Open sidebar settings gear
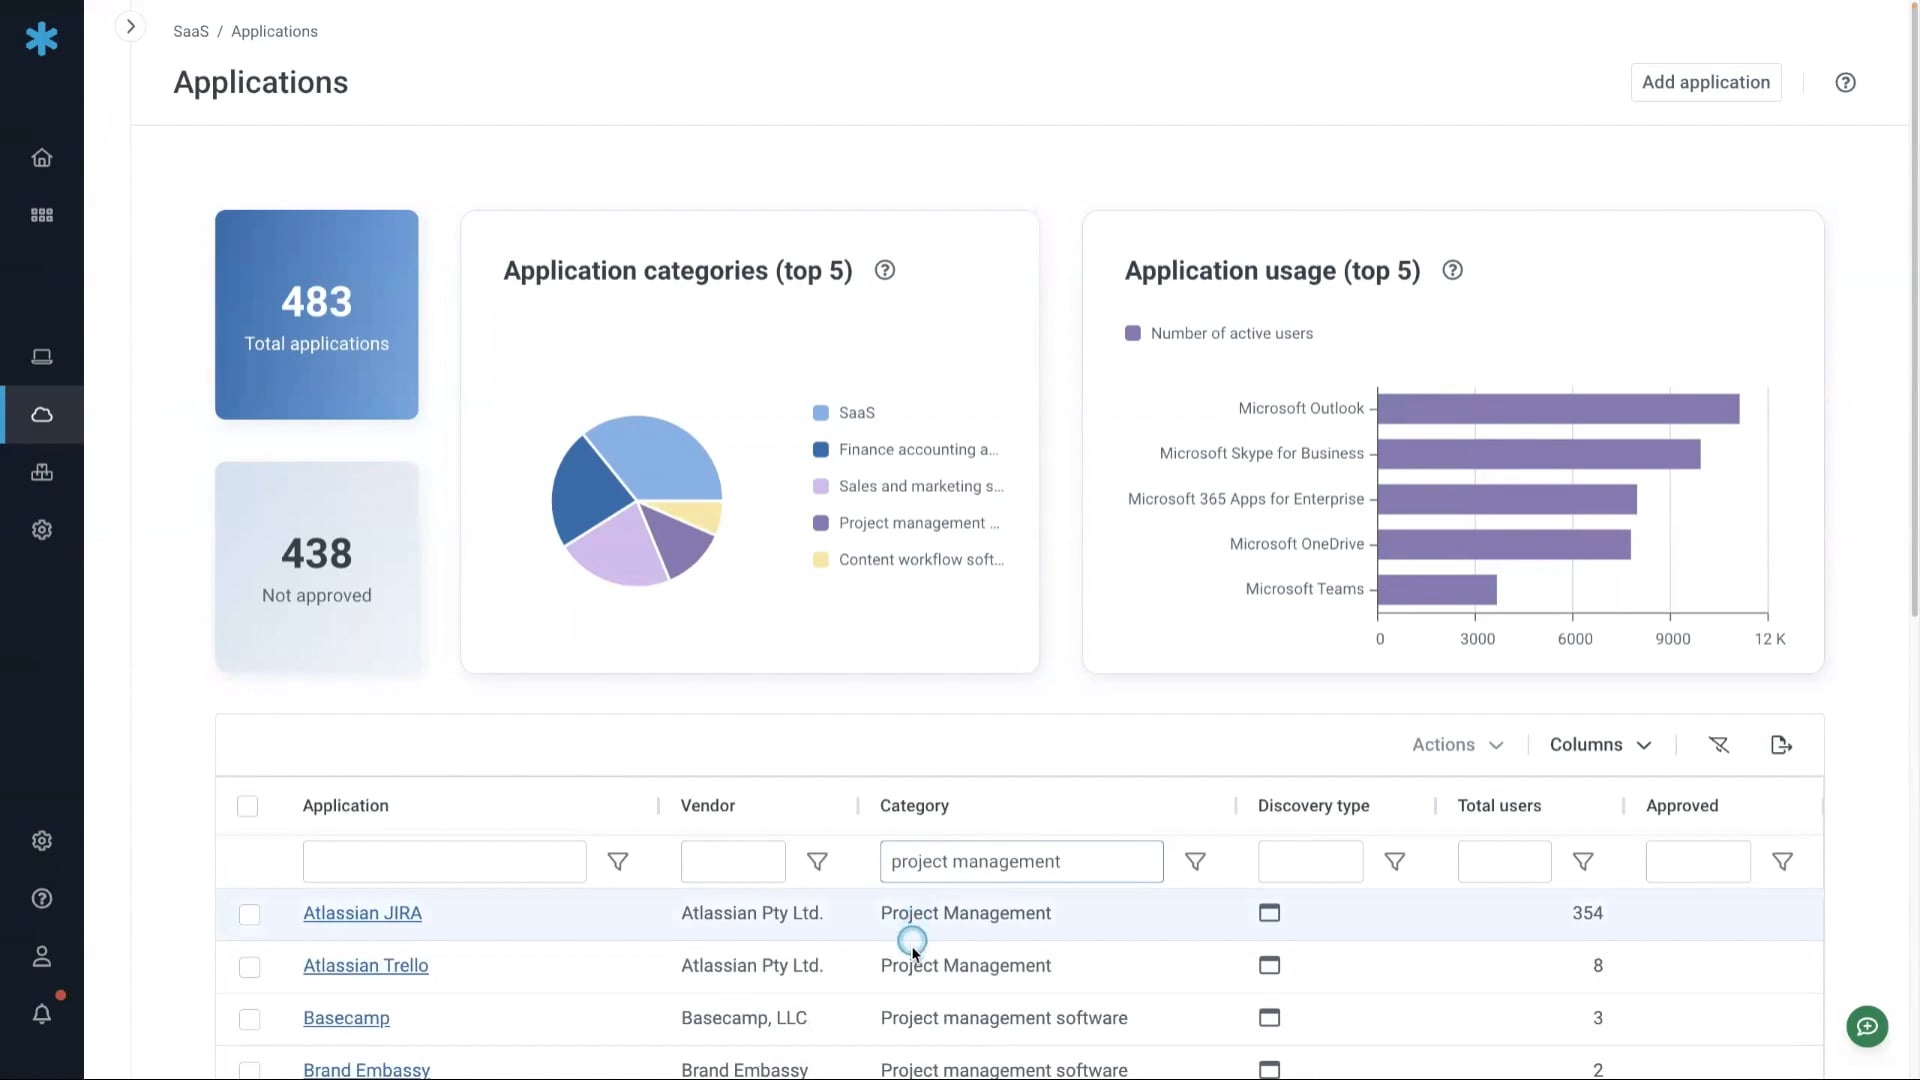The image size is (1920, 1080). [41, 529]
